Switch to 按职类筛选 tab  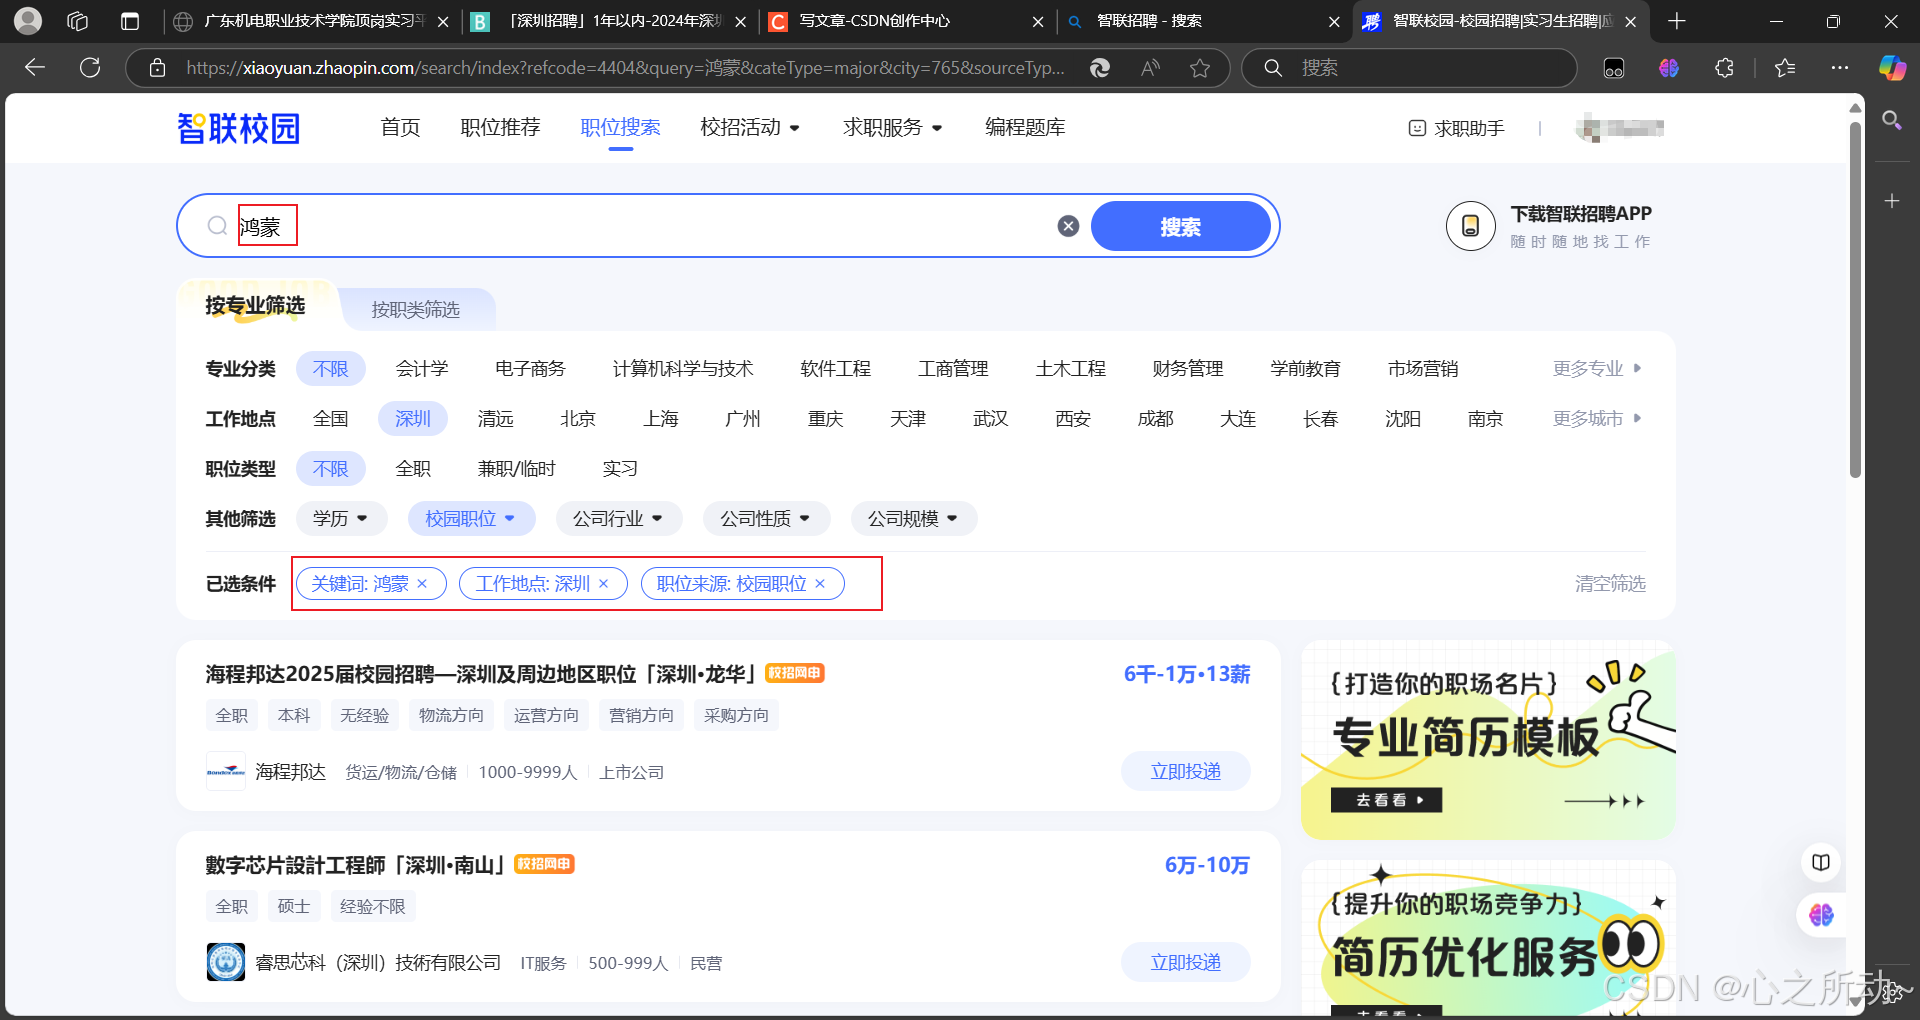coord(416,310)
